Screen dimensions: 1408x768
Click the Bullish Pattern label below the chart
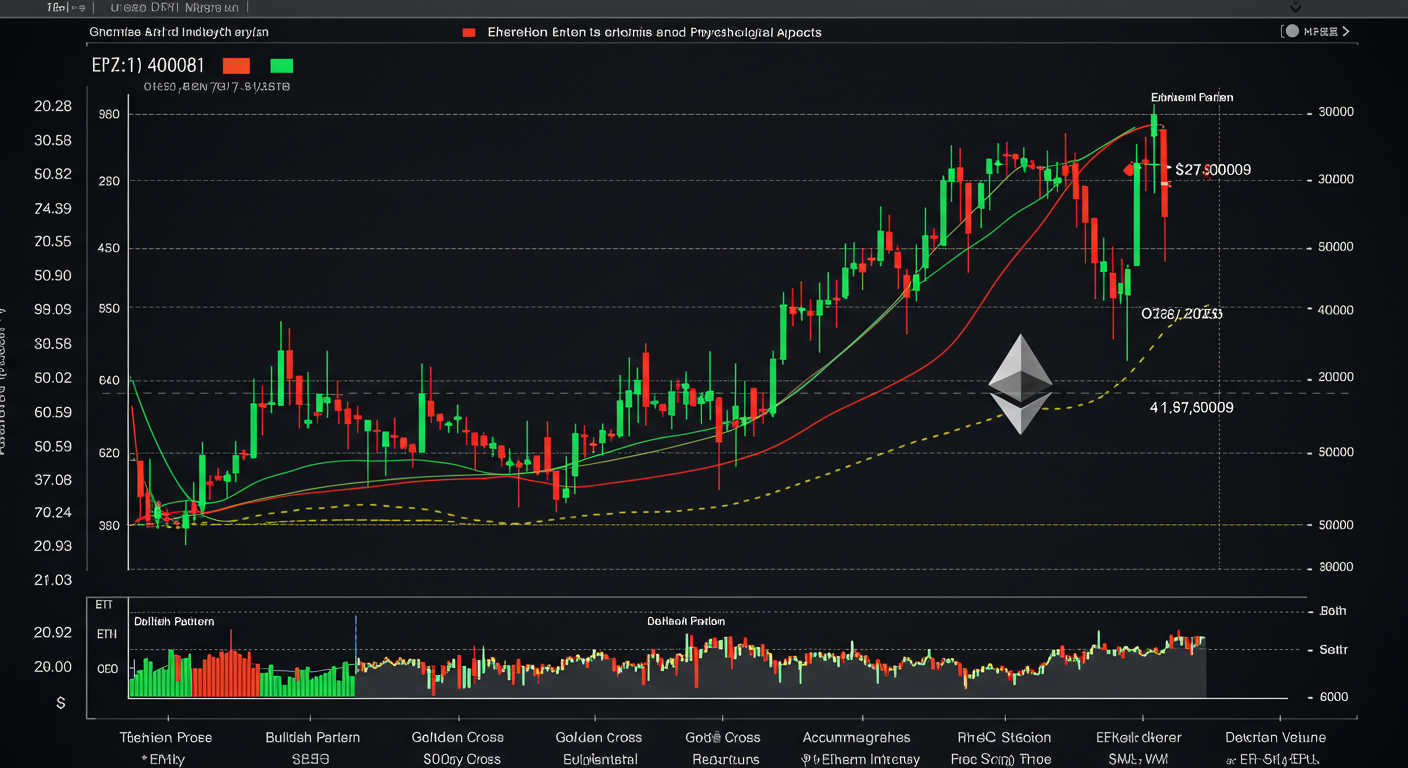(x=312, y=737)
